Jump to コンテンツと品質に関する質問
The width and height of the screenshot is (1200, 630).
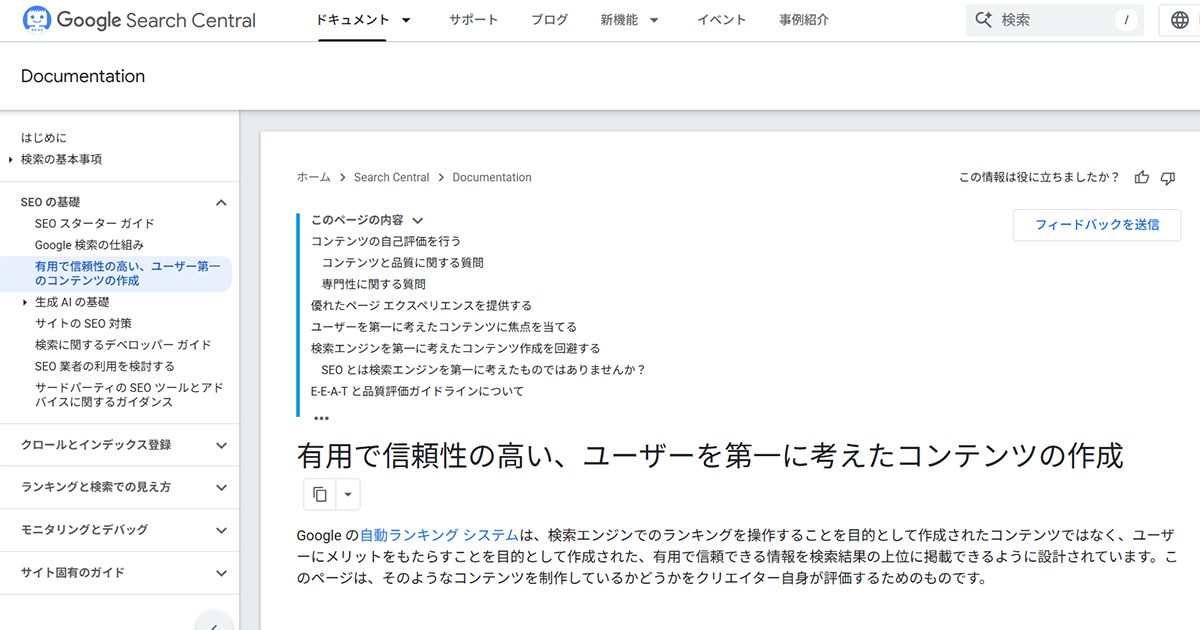(x=403, y=263)
